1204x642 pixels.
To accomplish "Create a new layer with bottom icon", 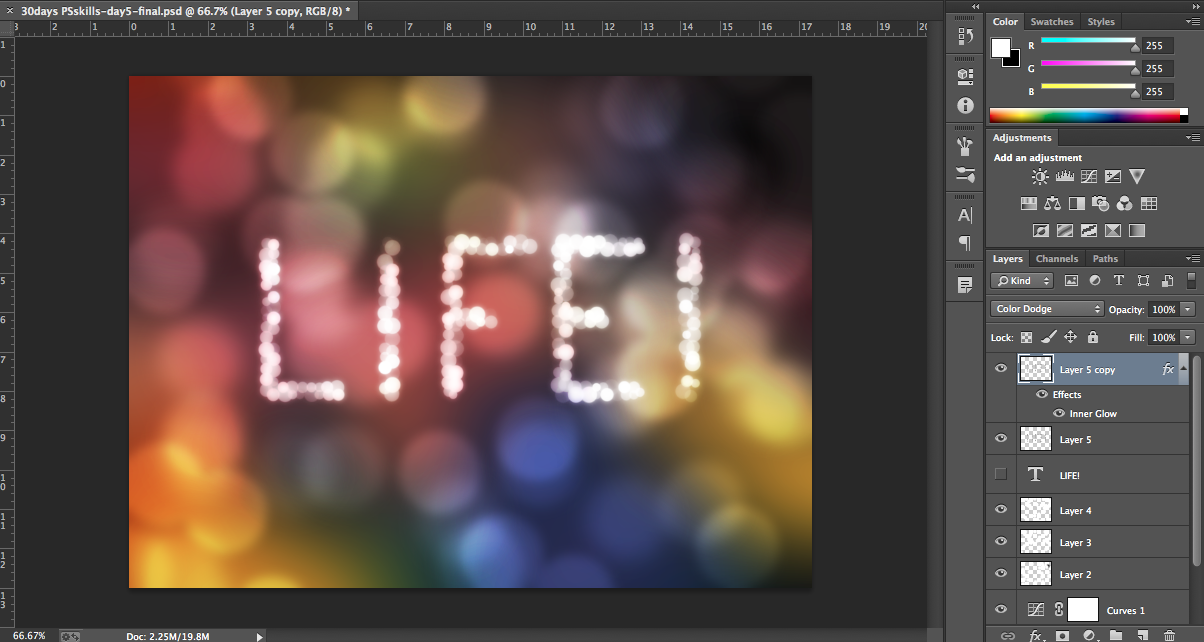I will tap(1143, 635).
